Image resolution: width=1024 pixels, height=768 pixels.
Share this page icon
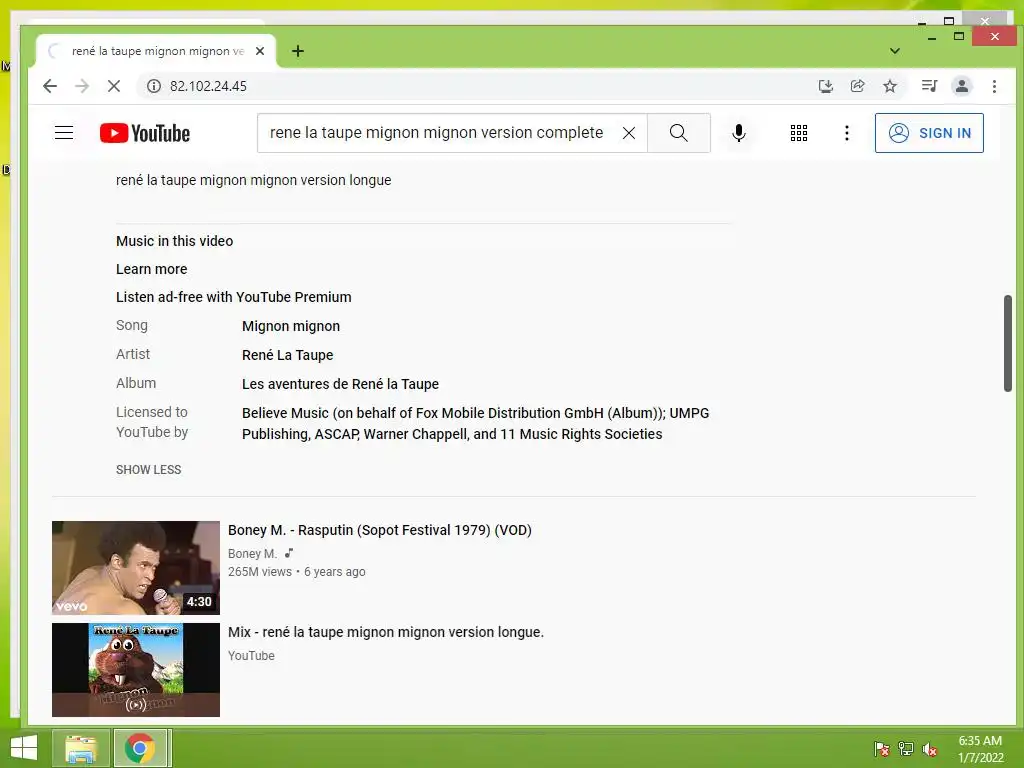857,86
